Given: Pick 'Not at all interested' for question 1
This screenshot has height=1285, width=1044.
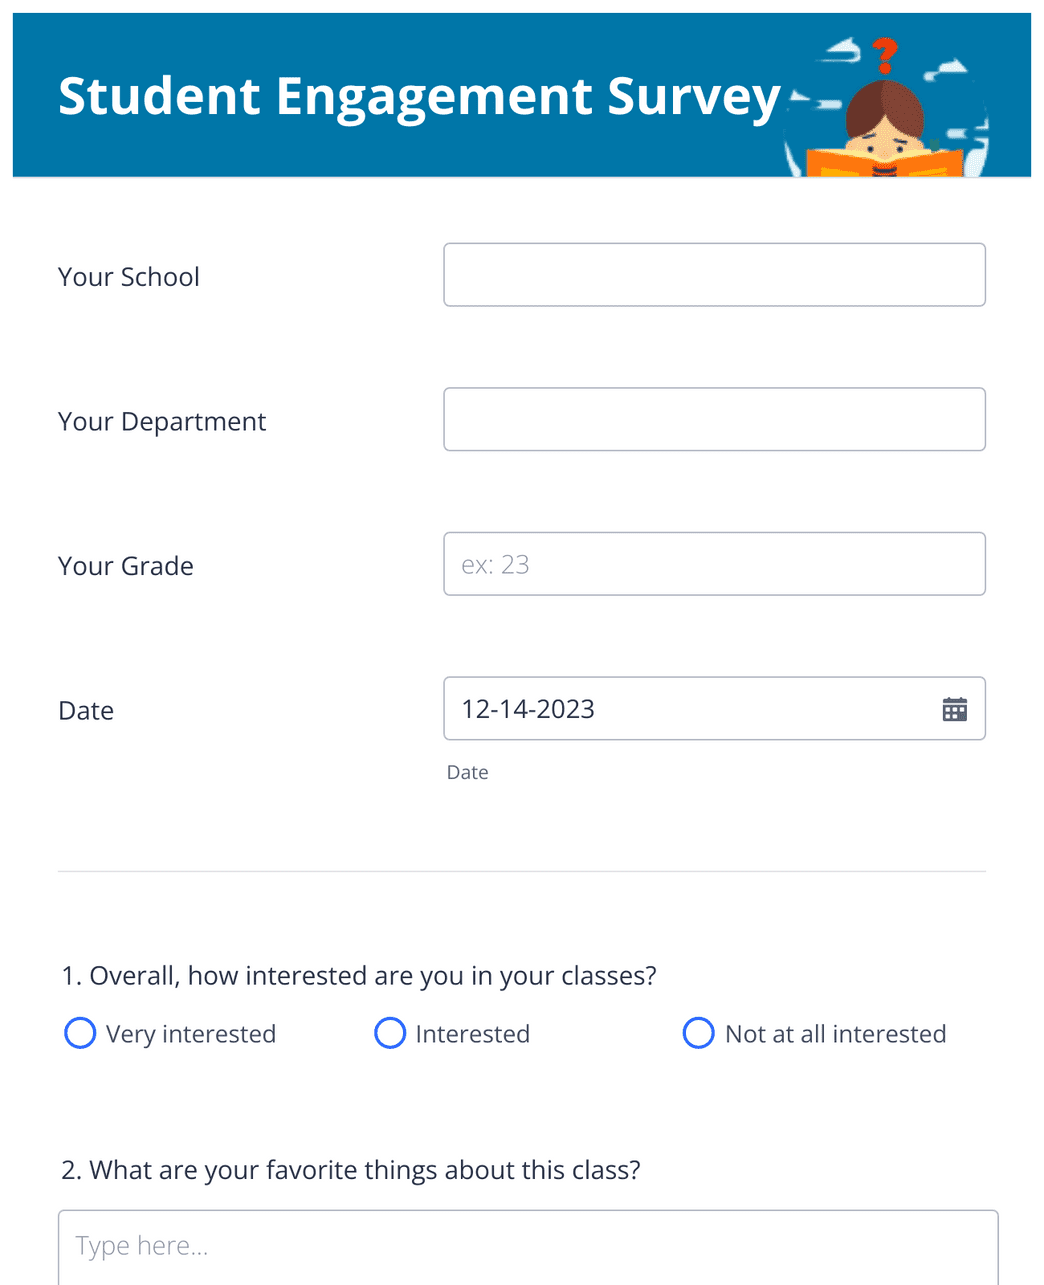Looking at the screenshot, I should 698,1033.
